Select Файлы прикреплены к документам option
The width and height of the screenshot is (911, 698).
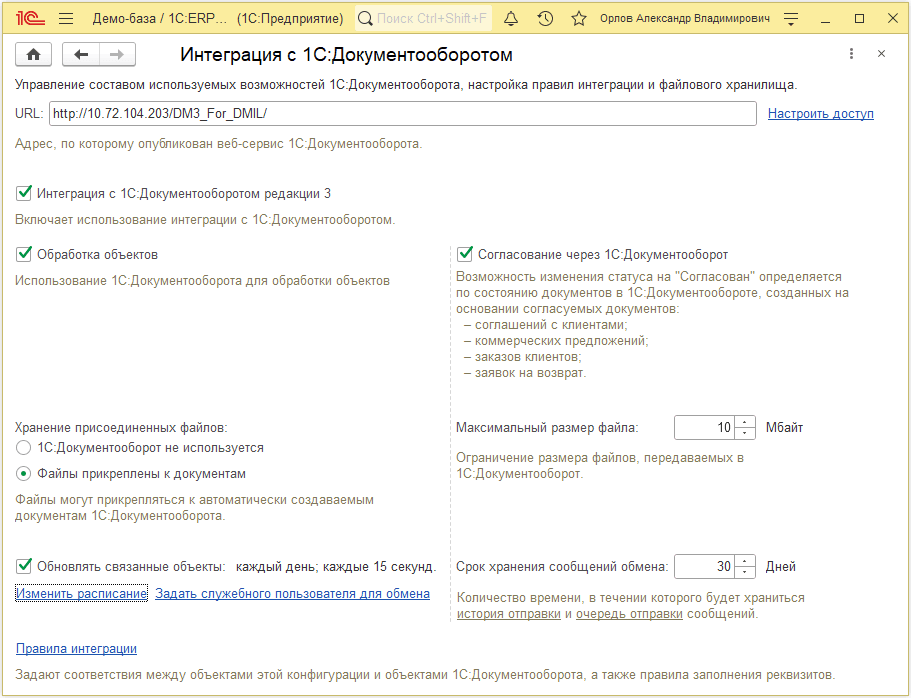coord(24,474)
